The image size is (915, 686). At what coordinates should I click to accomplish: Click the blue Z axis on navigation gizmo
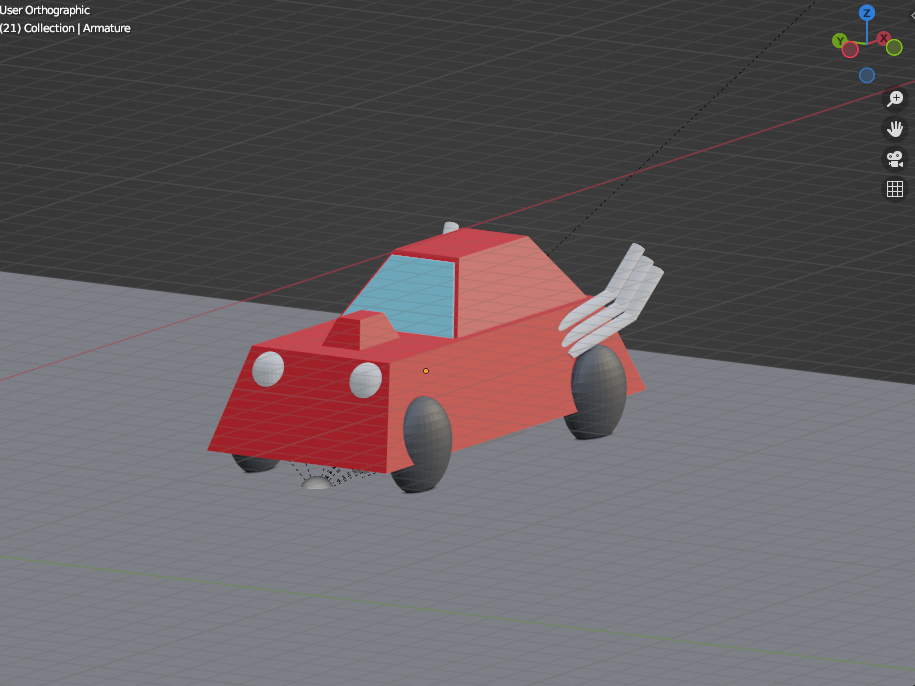point(867,13)
